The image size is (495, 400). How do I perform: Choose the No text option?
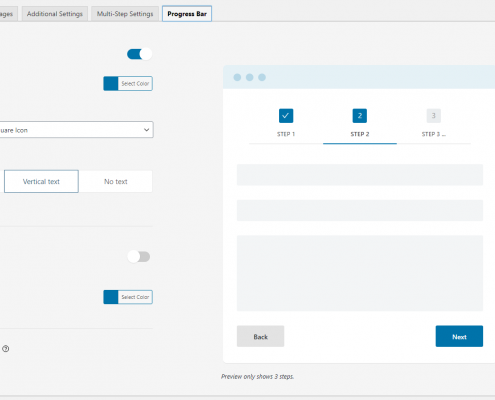pyautogui.click(x=116, y=181)
